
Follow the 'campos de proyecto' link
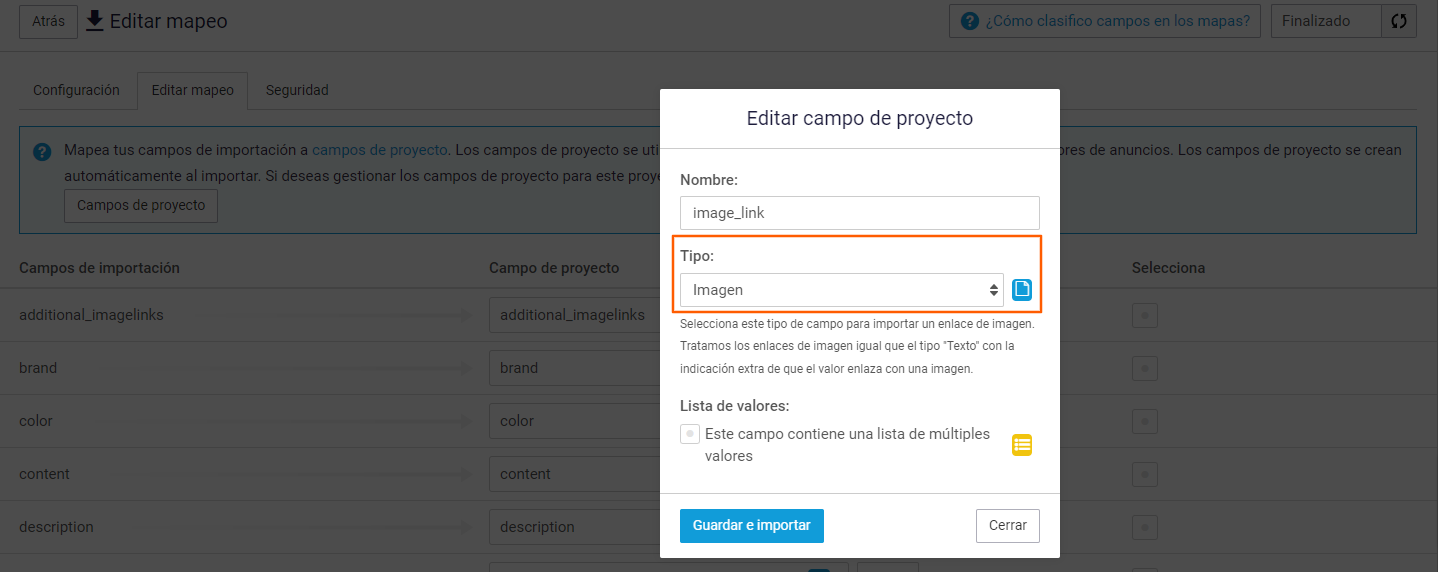(379, 150)
